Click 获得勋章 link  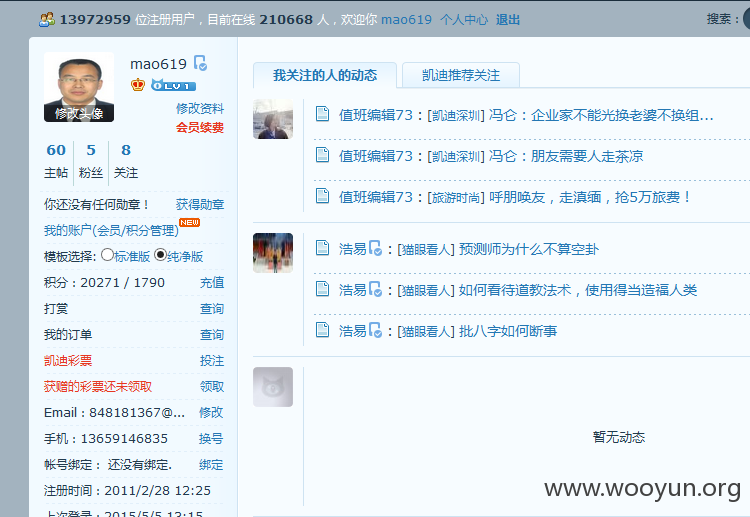coord(200,205)
